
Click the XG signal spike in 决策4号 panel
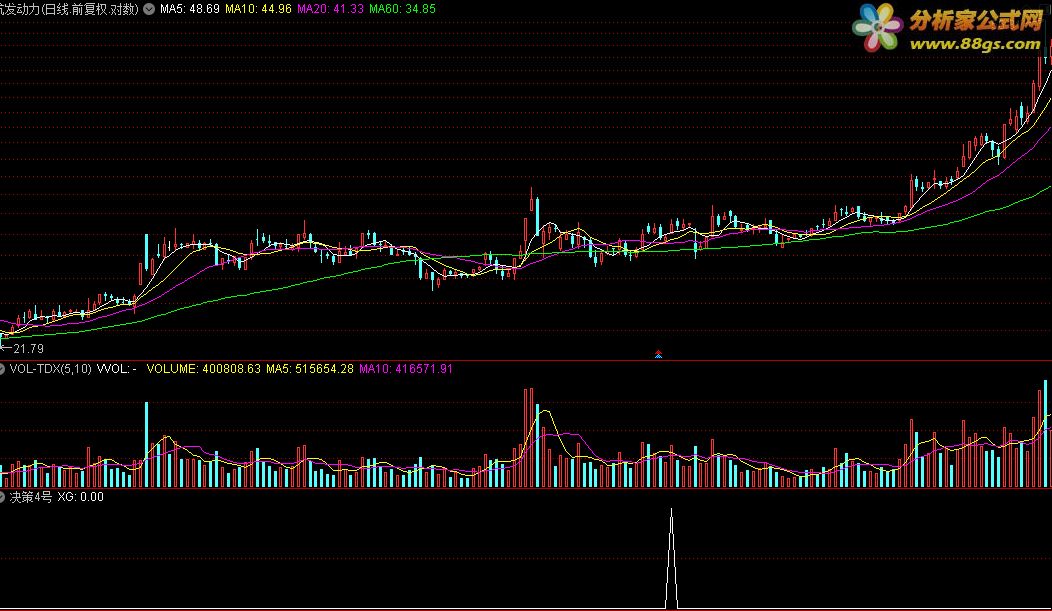(x=672, y=558)
